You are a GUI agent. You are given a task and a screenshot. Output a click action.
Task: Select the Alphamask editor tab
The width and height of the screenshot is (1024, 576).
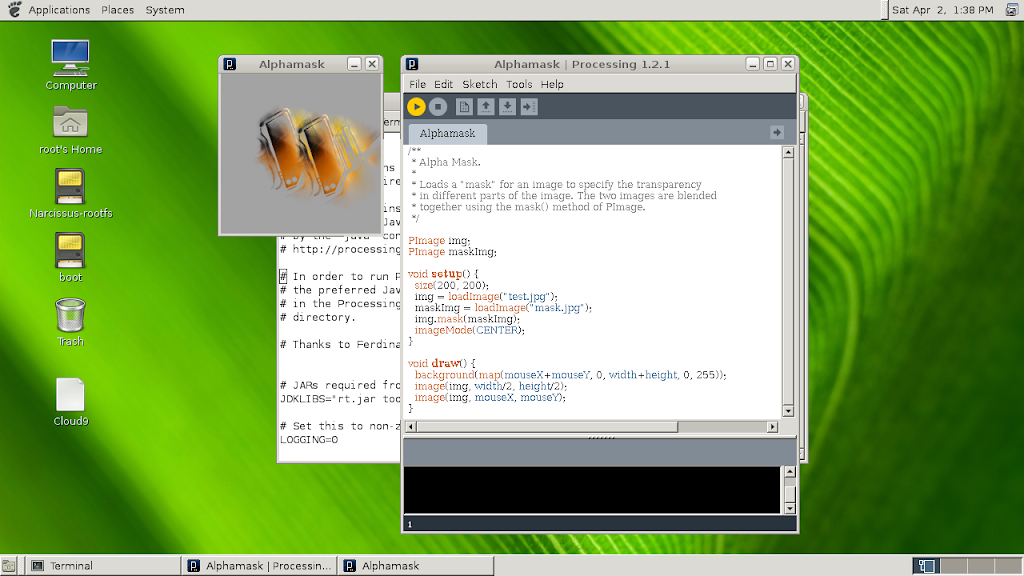447,133
